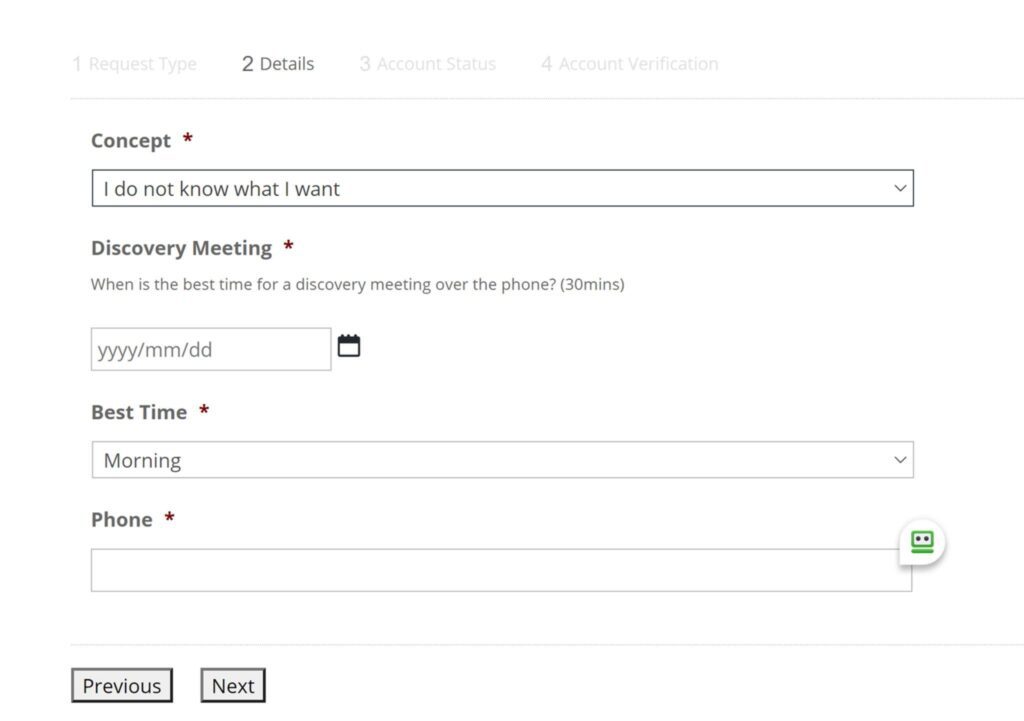Click the discovery meeting helper text
This screenshot has width=1024, height=721.
tap(357, 284)
